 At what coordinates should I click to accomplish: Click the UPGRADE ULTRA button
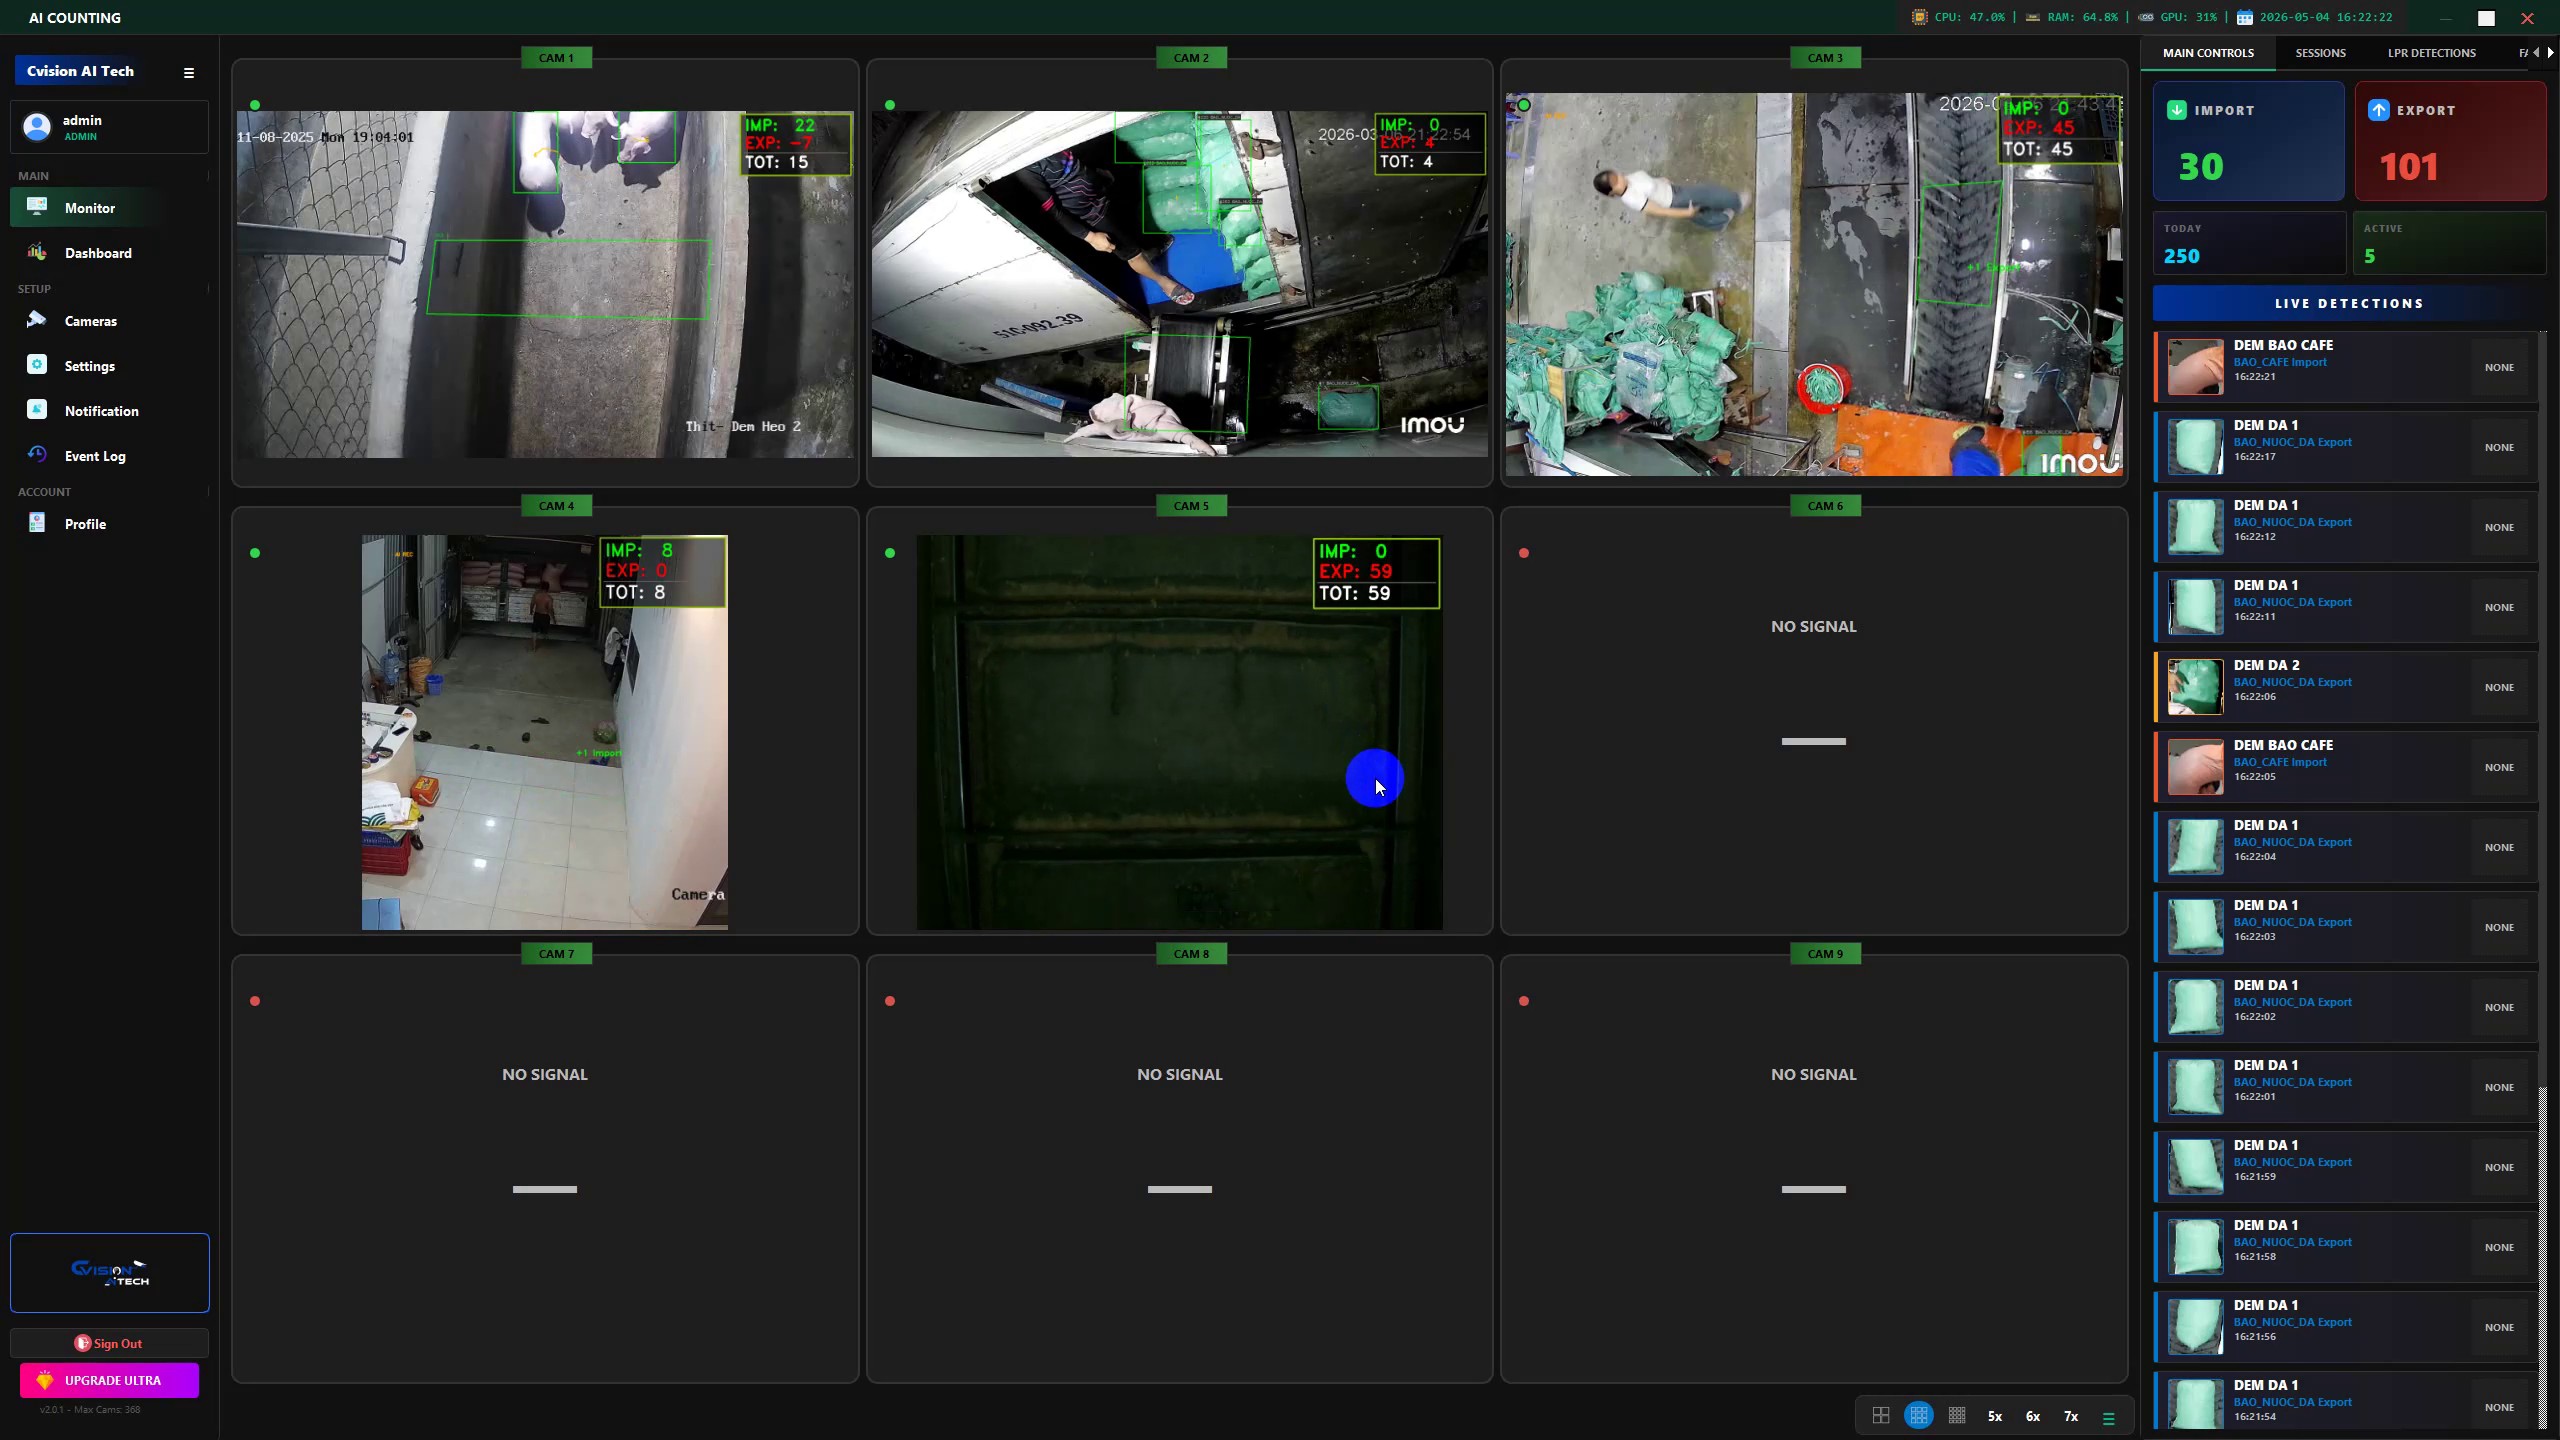click(x=109, y=1380)
